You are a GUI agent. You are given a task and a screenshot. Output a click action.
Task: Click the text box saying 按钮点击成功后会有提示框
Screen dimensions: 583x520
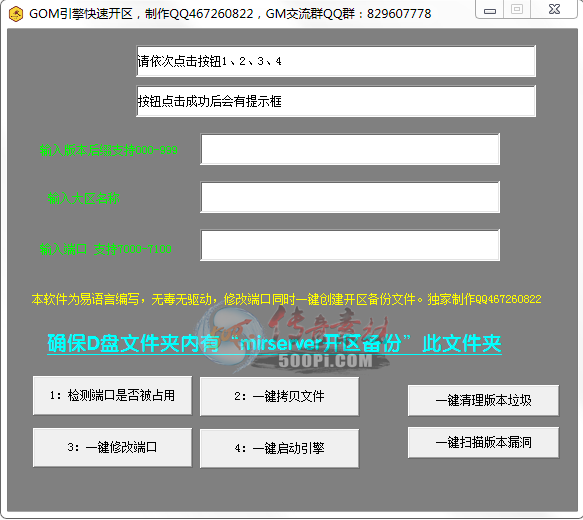pyautogui.click(x=336, y=101)
